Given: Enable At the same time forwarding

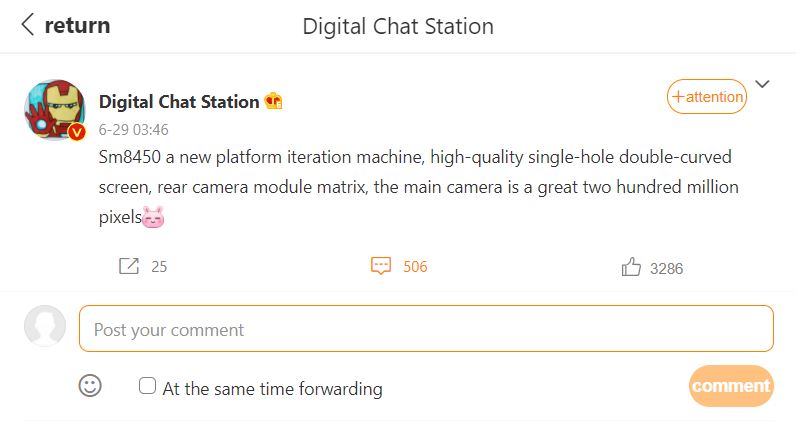Looking at the screenshot, I should pos(147,386).
